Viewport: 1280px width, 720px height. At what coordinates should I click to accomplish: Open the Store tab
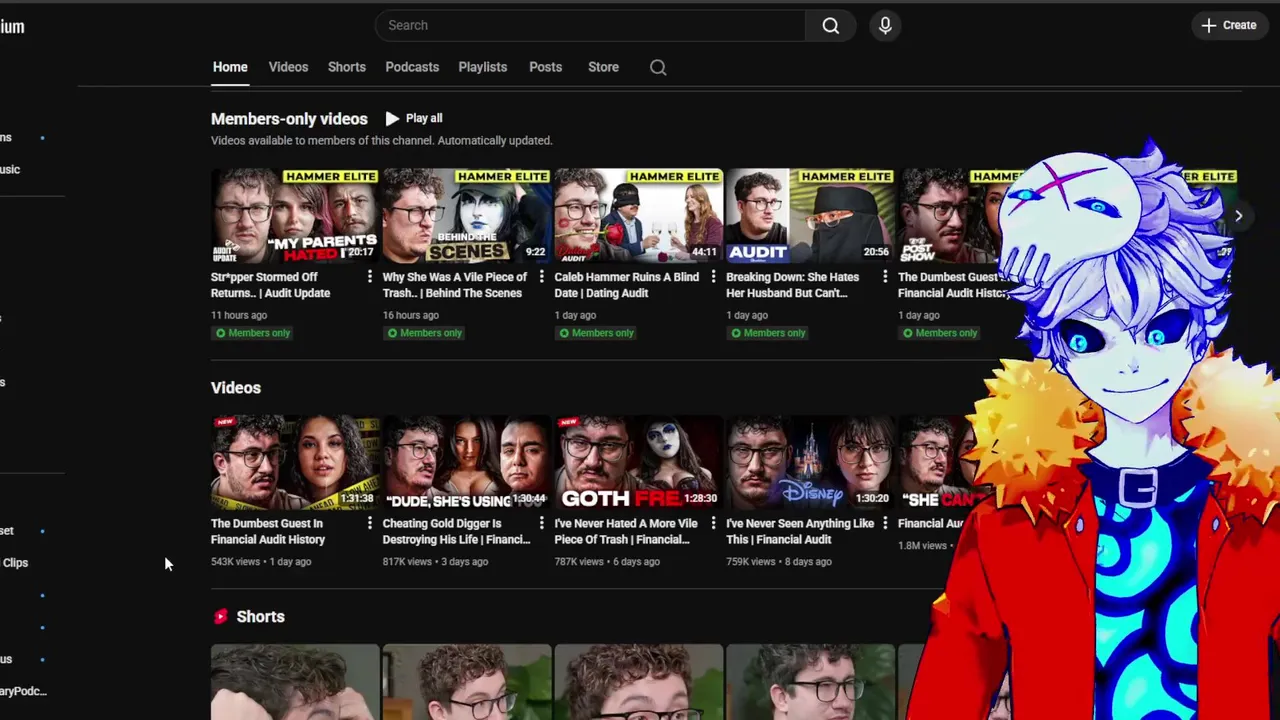coord(603,67)
